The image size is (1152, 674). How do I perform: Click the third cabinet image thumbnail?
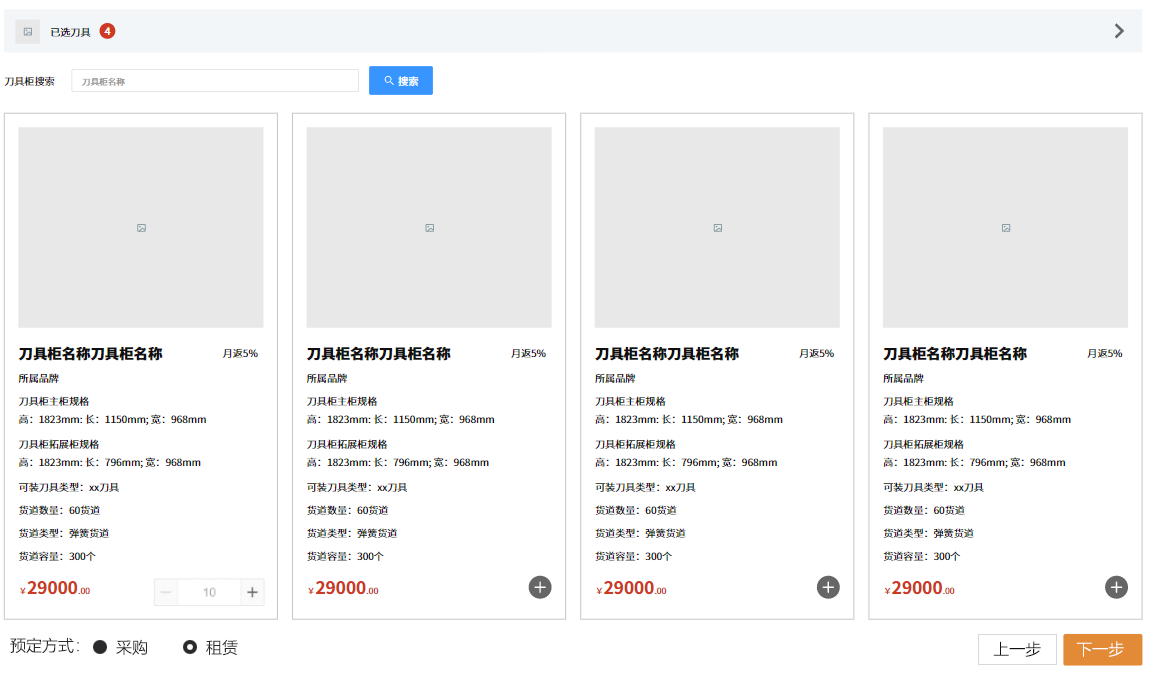tap(717, 227)
